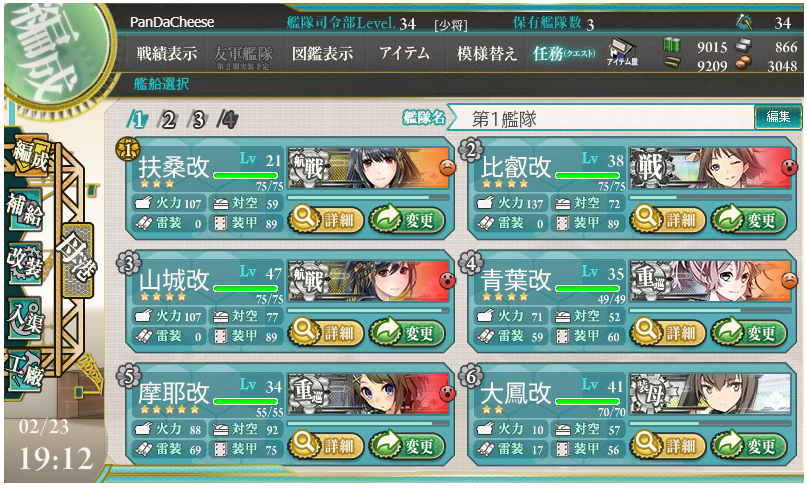The width and height of the screenshot is (807, 493).
Task: Open the 戦績表示 records menu
Action: coord(166,53)
